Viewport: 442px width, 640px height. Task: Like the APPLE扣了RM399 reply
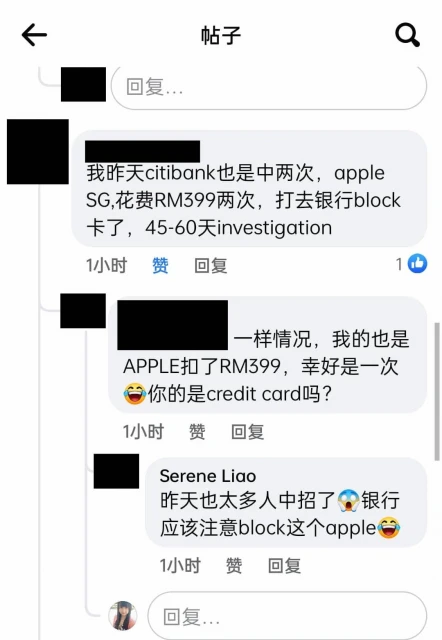tap(197, 432)
